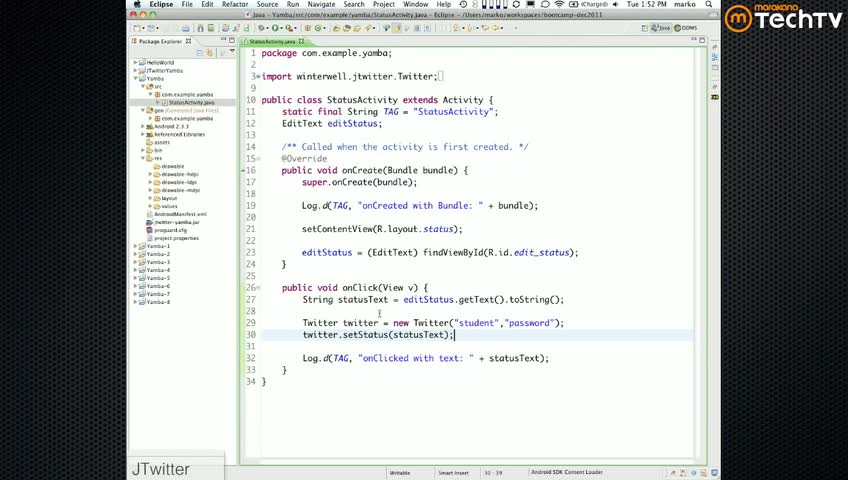This screenshot has width=848, height=480.
Task: Open the Refactor menu
Action: pyautogui.click(x=235, y=4)
